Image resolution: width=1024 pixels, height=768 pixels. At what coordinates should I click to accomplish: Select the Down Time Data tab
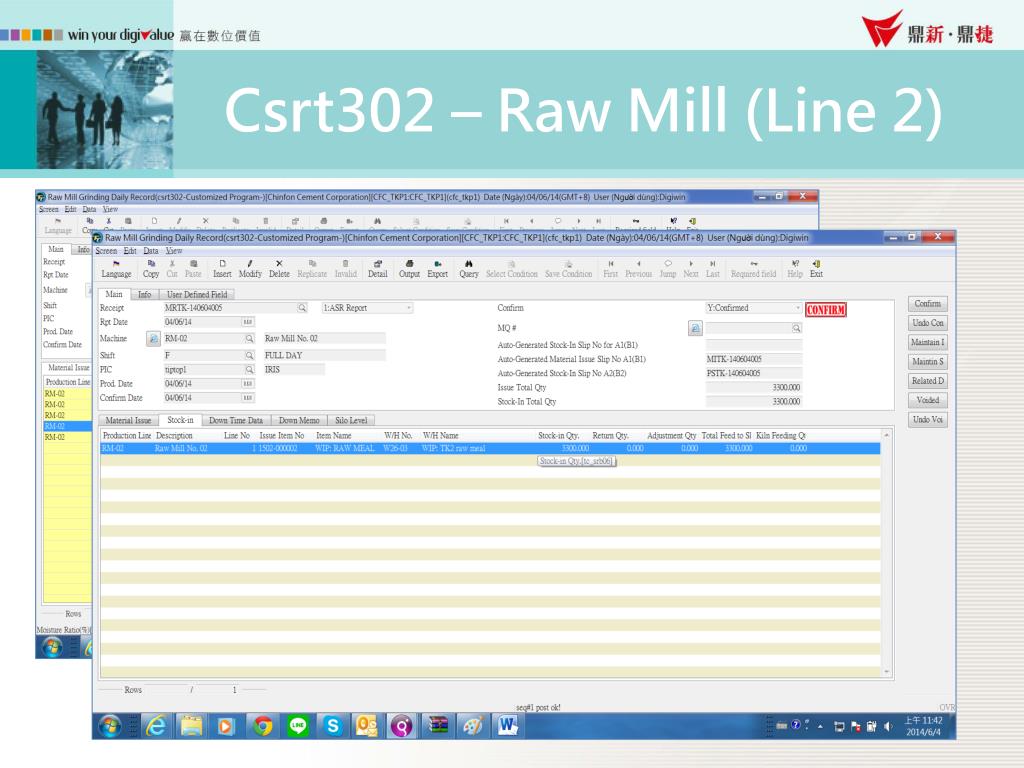[x=235, y=421]
